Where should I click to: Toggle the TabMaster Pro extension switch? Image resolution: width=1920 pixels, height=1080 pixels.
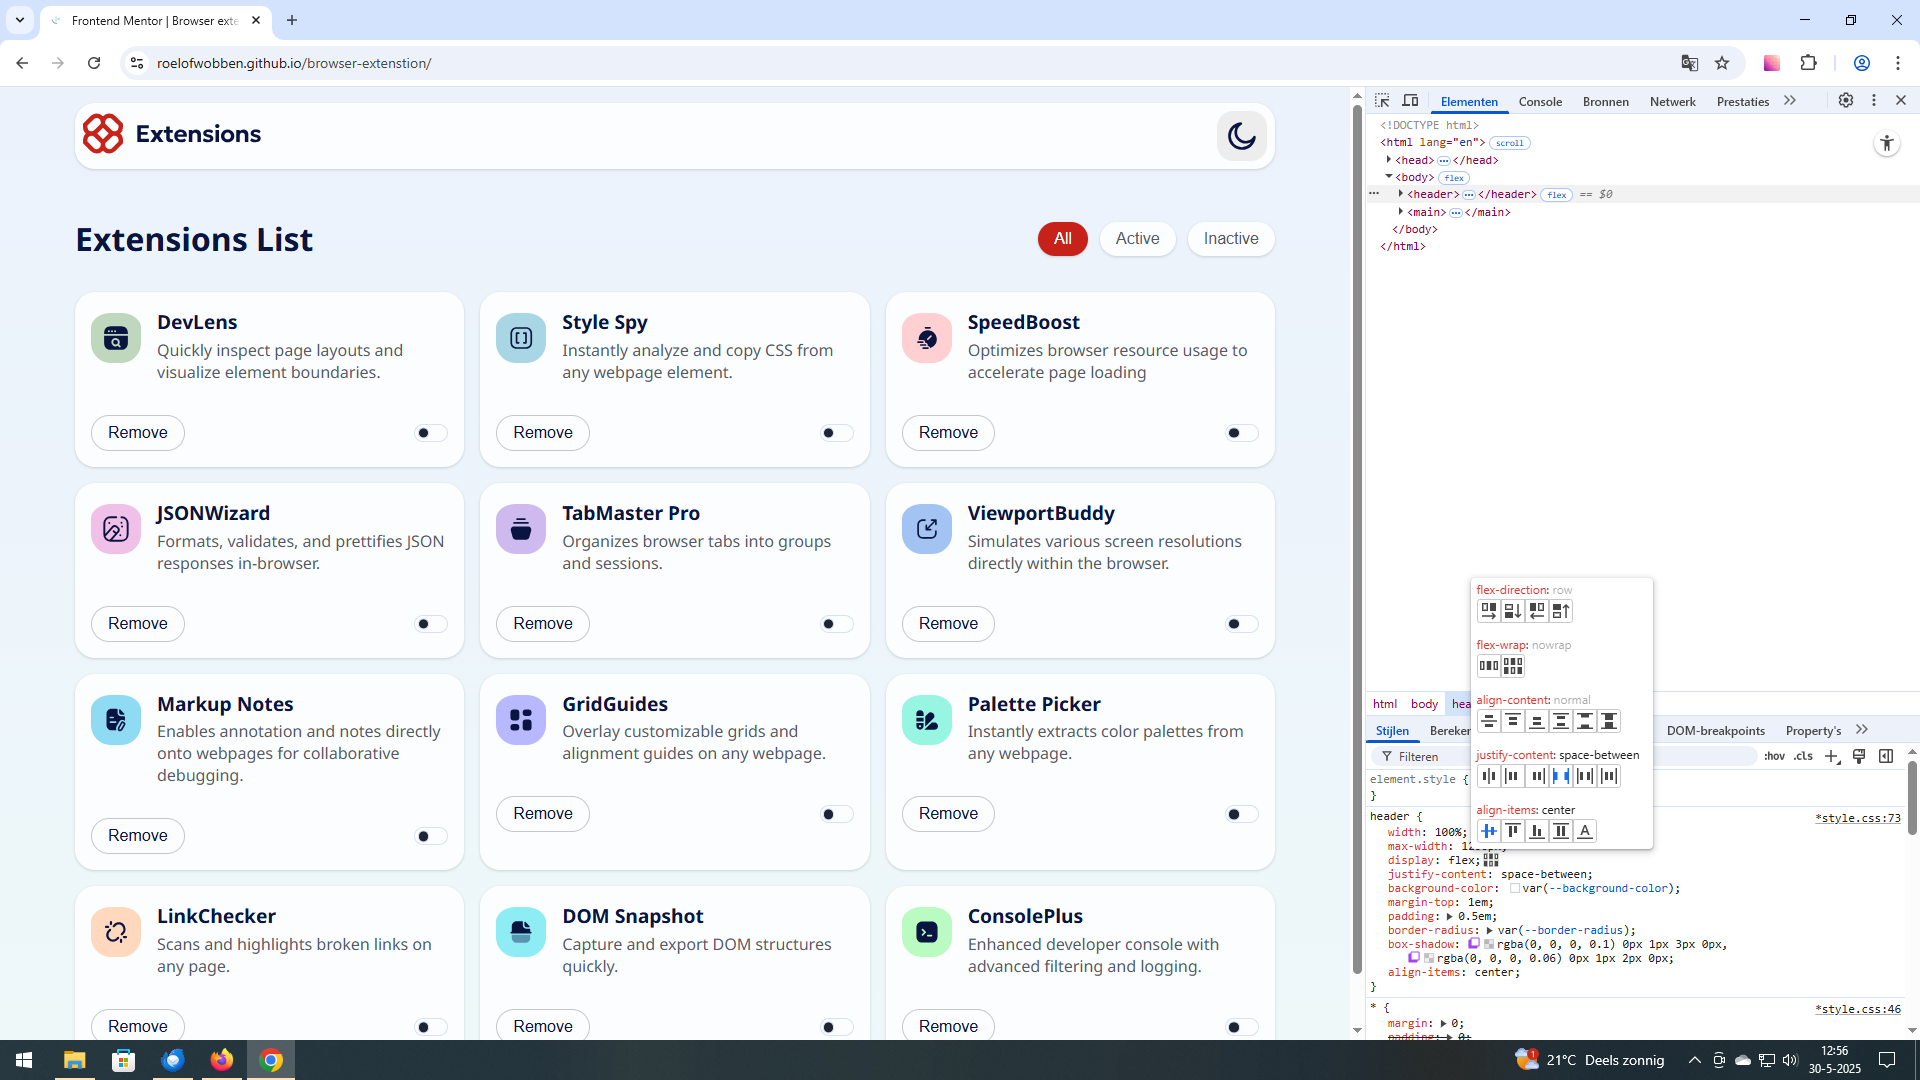pyautogui.click(x=836, y=624)
